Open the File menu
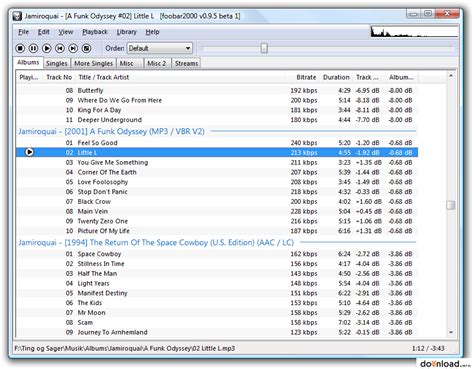Screen dimensions: 474x369 23,32
